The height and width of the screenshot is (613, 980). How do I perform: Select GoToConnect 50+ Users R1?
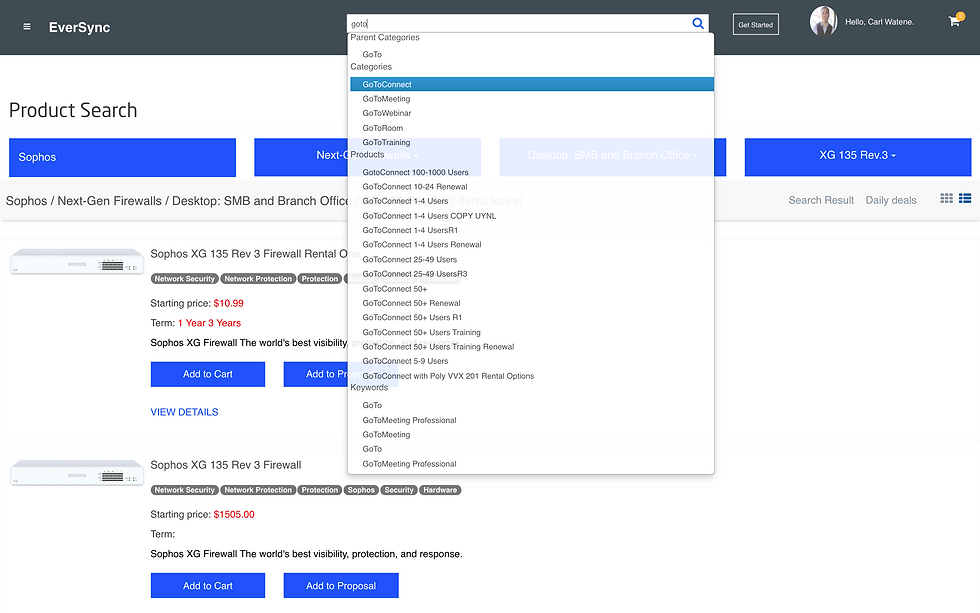coord(412,317)
